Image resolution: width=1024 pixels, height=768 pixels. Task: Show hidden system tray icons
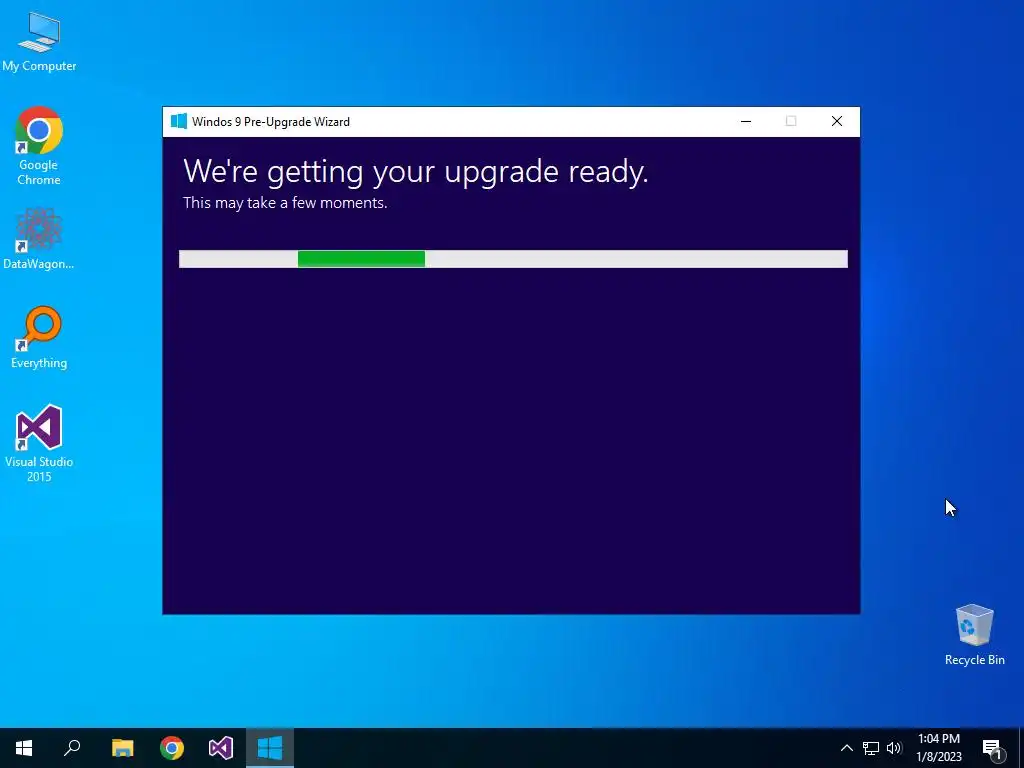[846, 748]
